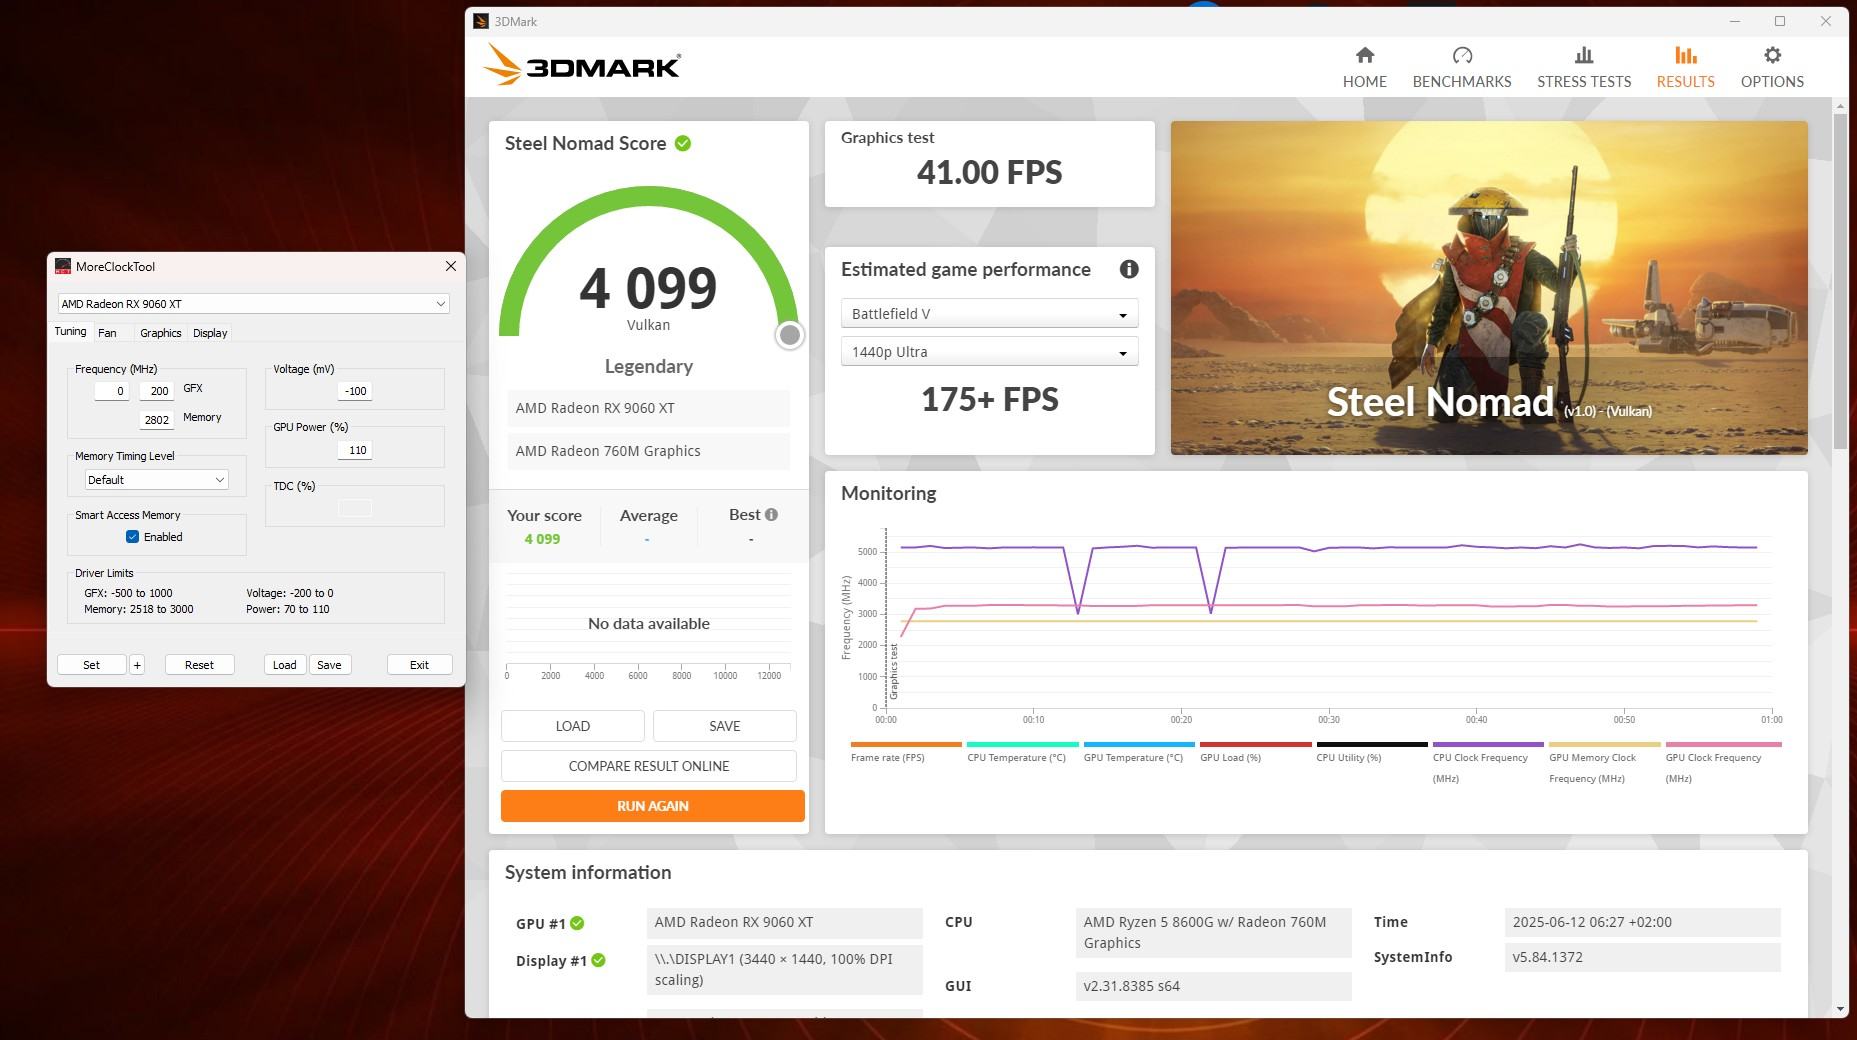Click the Time value 2025-06-12 06:27

coord(1642,922)
